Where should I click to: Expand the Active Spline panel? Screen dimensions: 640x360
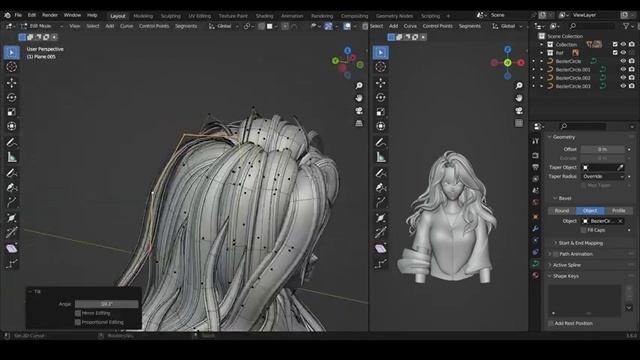point(567,265)
